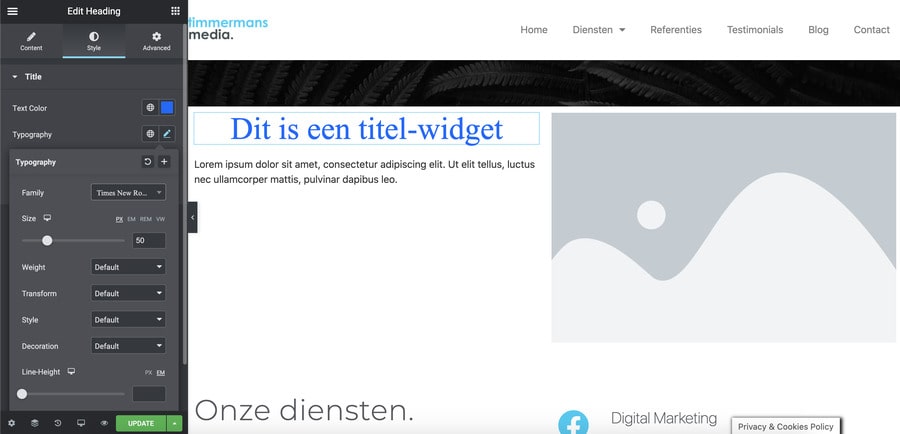Click the Size value field showing 50

(149, 241)
